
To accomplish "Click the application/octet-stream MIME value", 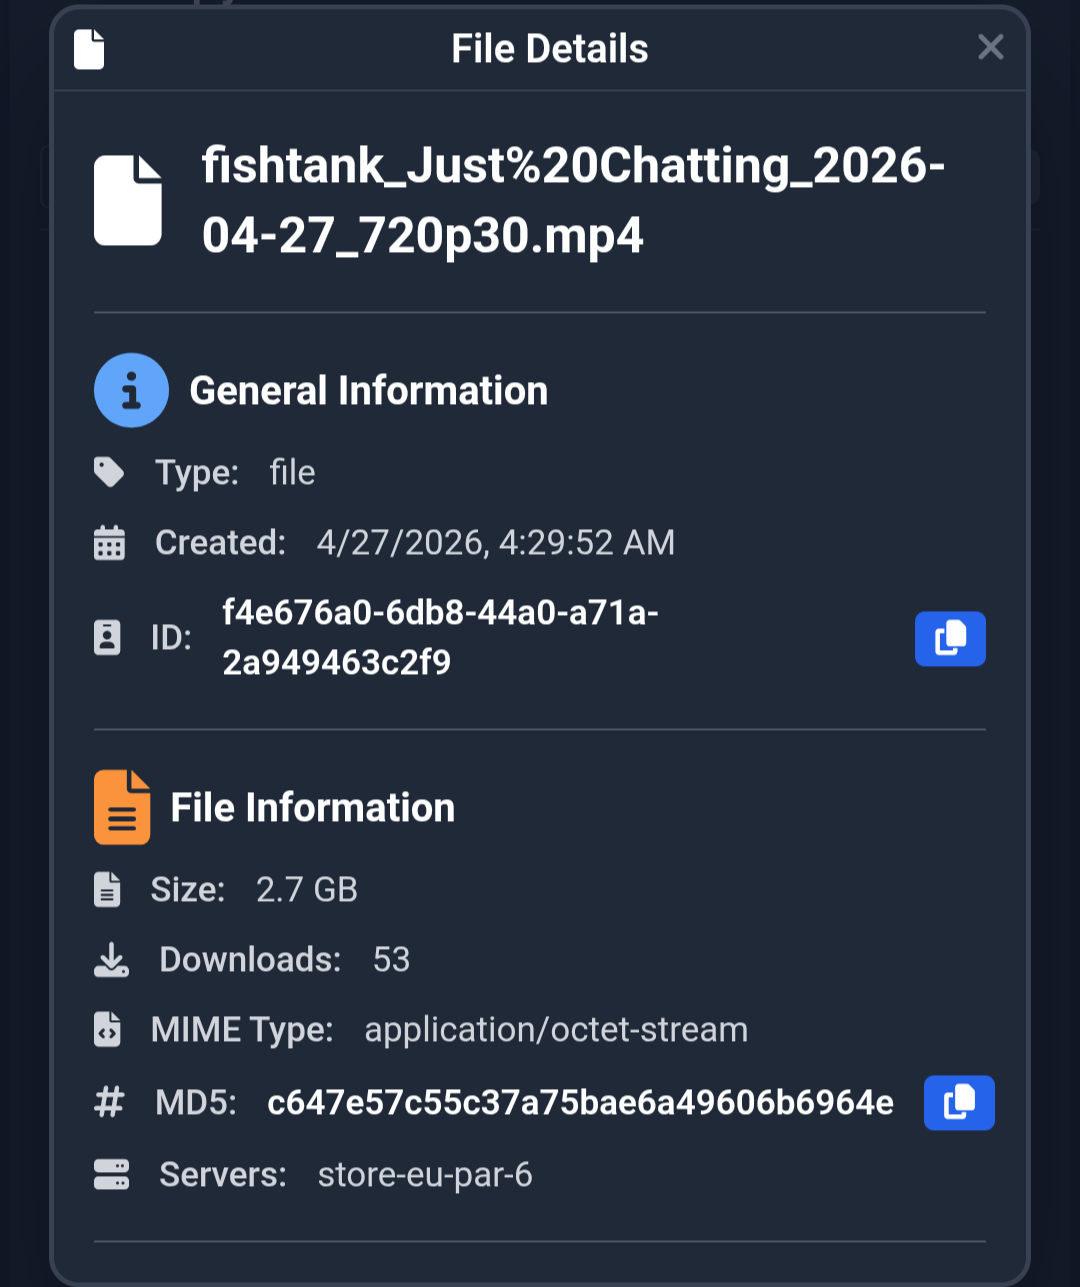I will coord(556,1029).
